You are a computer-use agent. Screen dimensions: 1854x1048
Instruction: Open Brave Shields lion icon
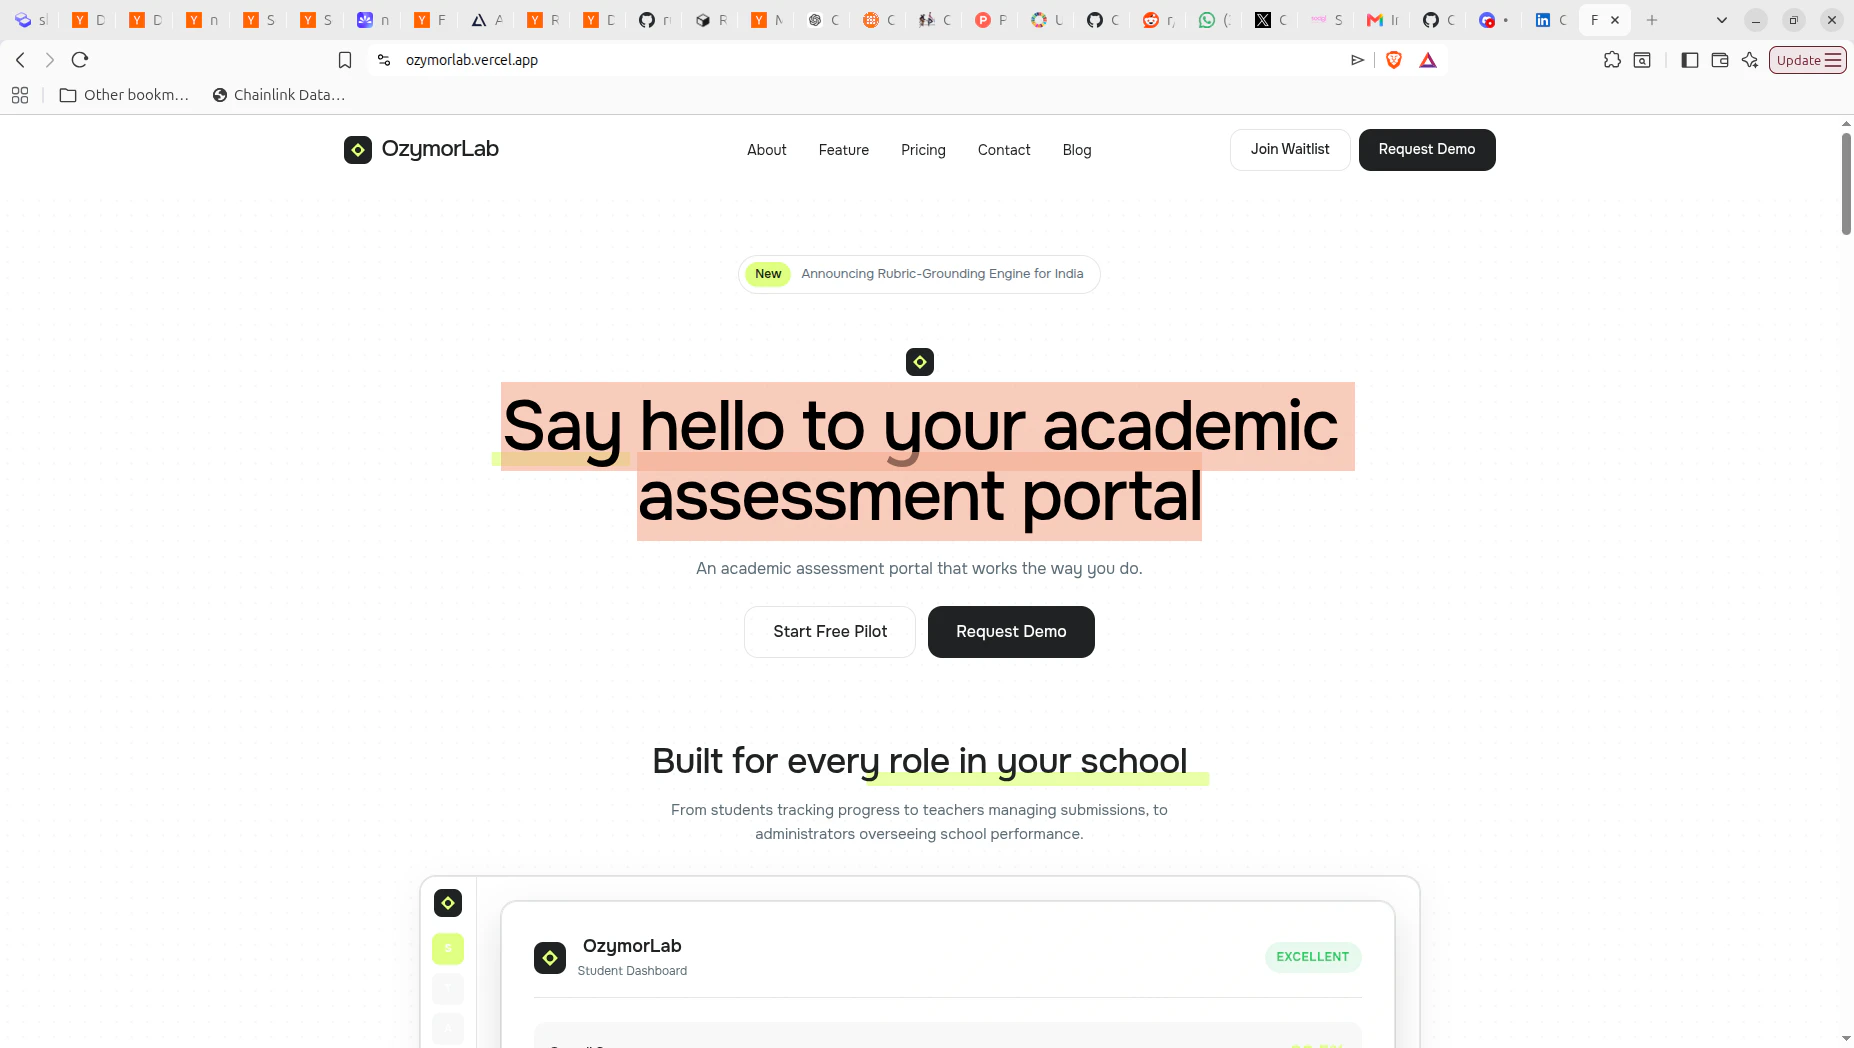click(x=1394, y=60)
